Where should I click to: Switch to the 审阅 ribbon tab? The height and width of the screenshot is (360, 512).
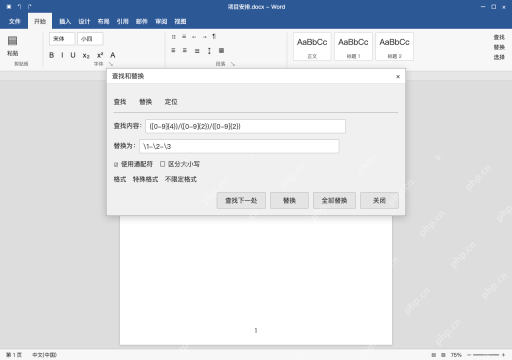tap(161, 21)
